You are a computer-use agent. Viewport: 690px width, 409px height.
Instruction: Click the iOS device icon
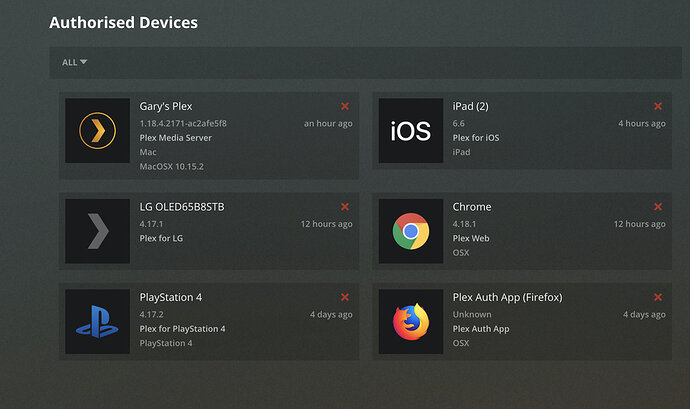coord(410,131)
